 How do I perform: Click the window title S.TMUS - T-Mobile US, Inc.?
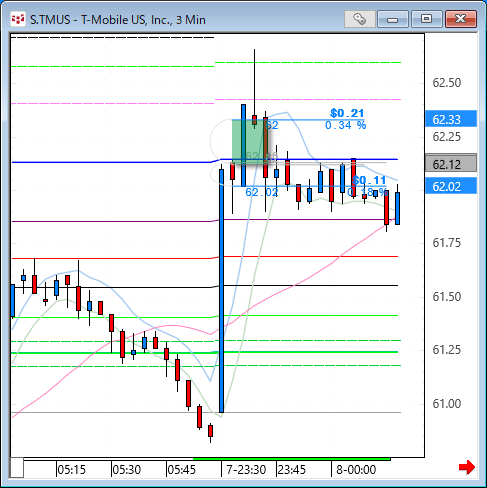pyautogui.click(x=118, y=20)
